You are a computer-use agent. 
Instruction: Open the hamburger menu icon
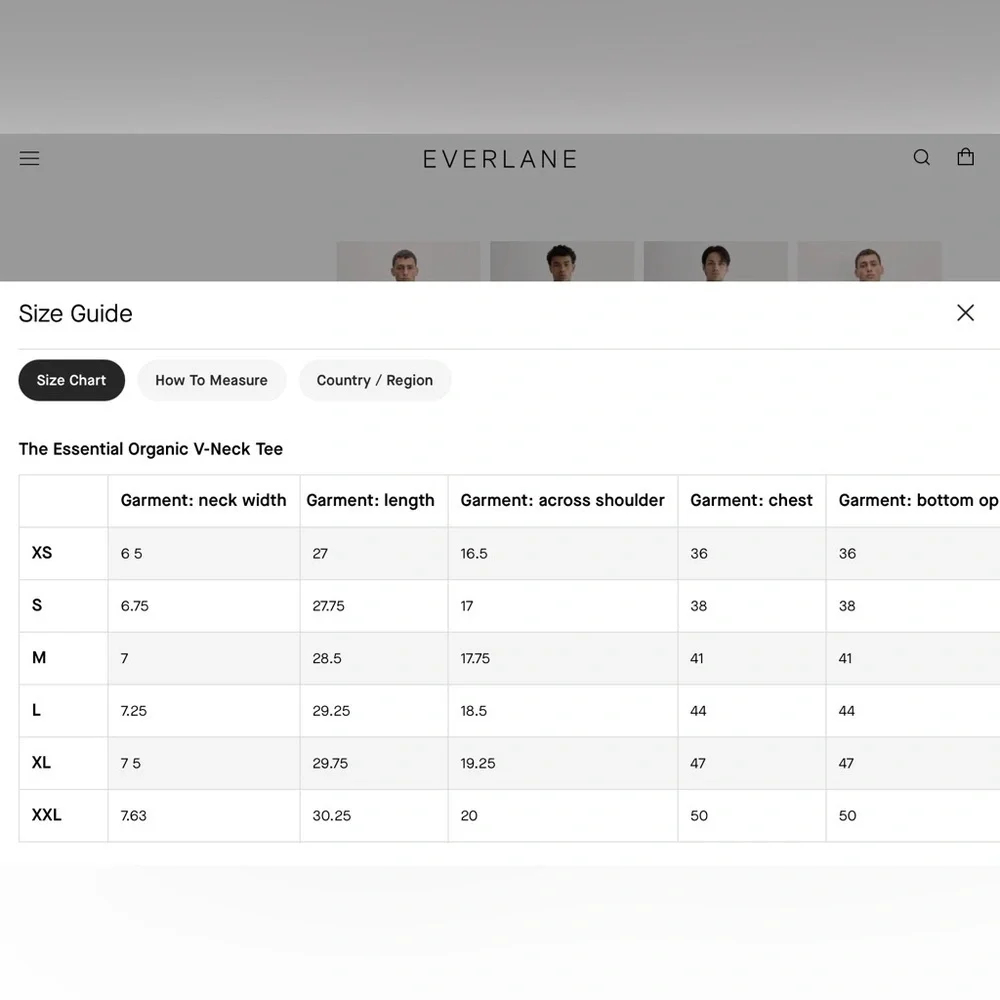29,158
